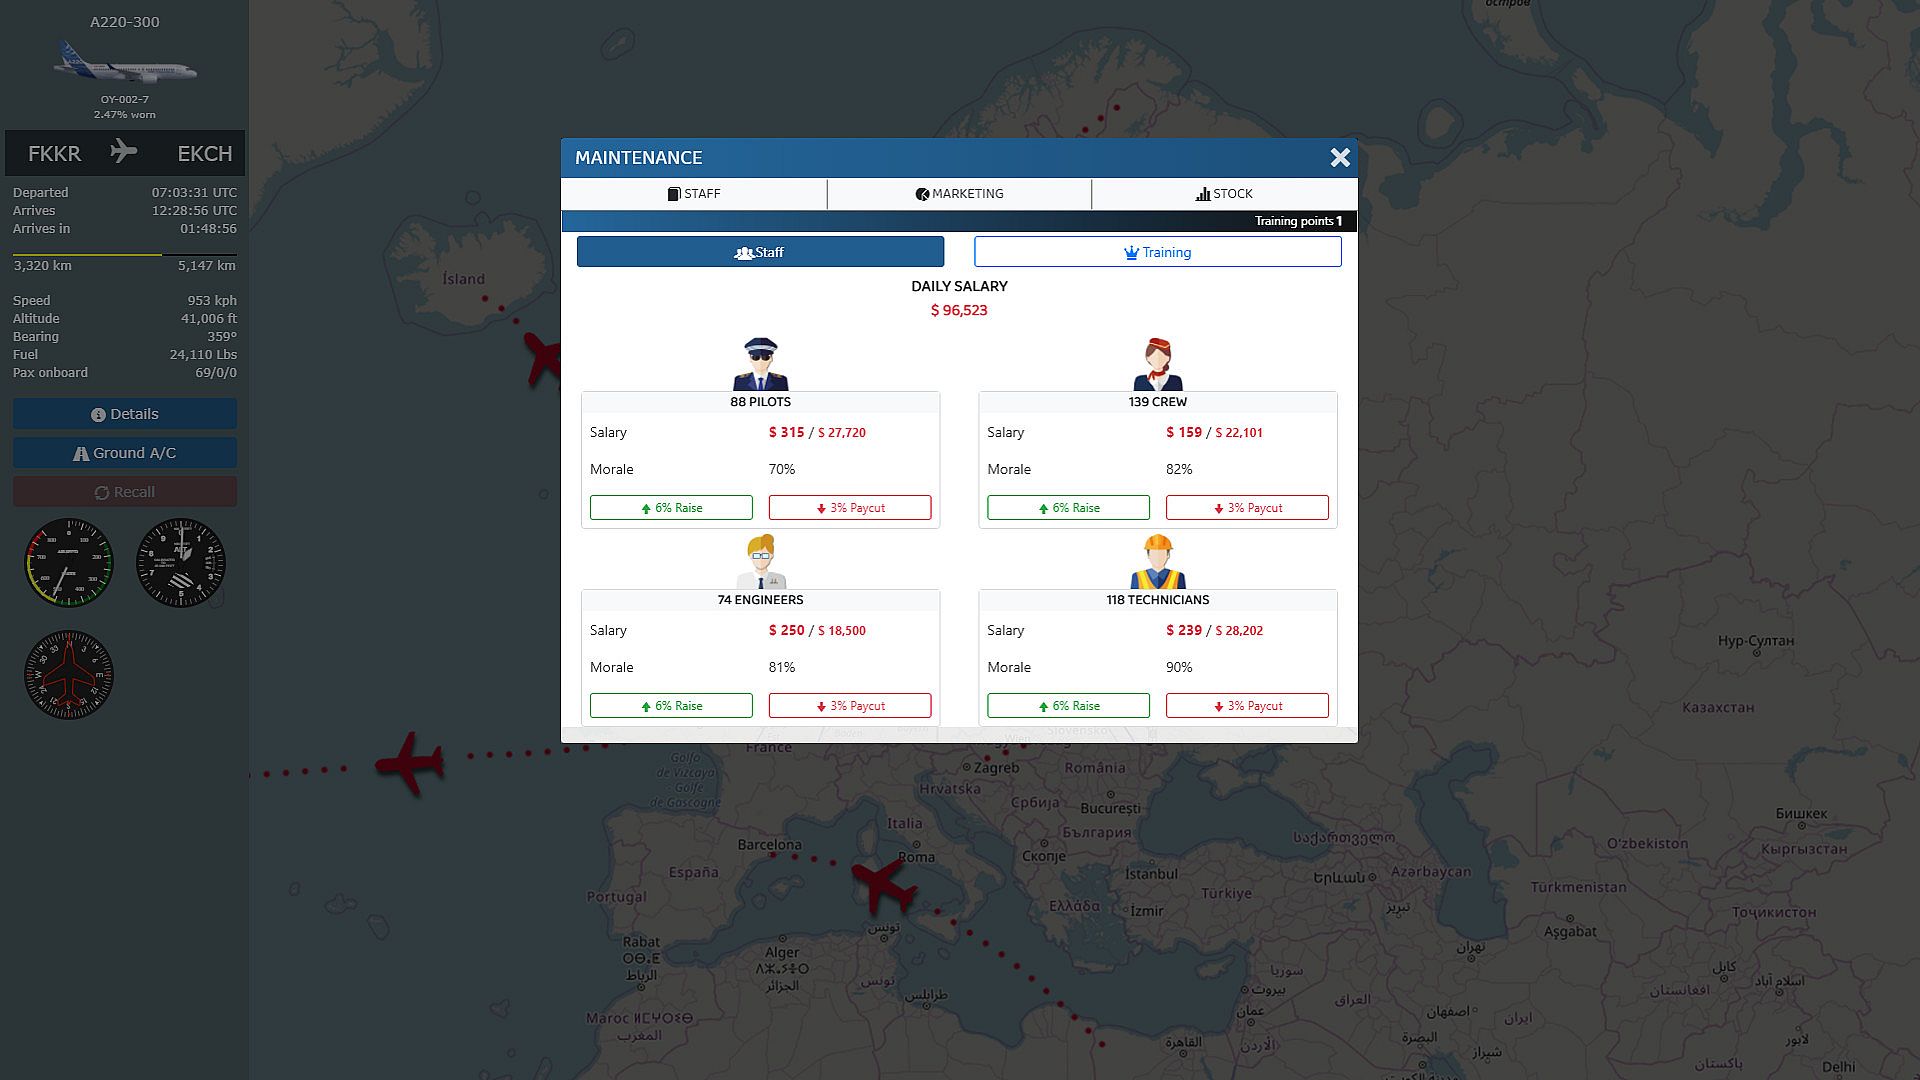This screenshot has height=1080, width=1920.
Task: Click the heading indicator gauge
Action: coord(69,675)
